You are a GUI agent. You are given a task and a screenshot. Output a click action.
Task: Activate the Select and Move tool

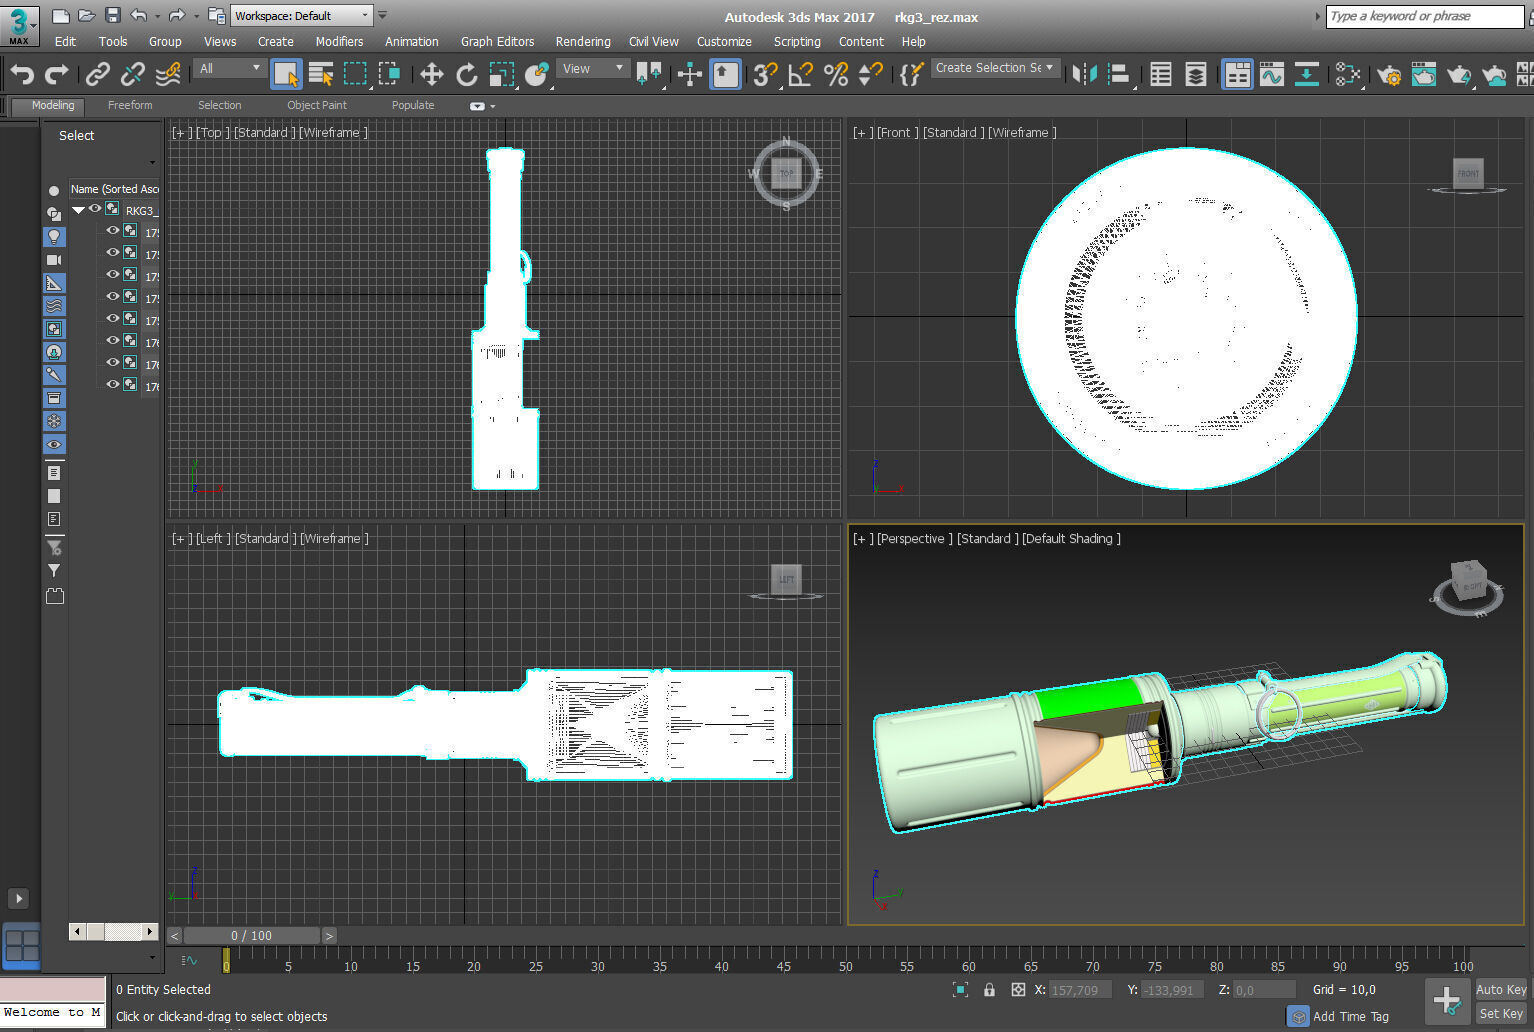pyautogui.click(x=431, y=74)
